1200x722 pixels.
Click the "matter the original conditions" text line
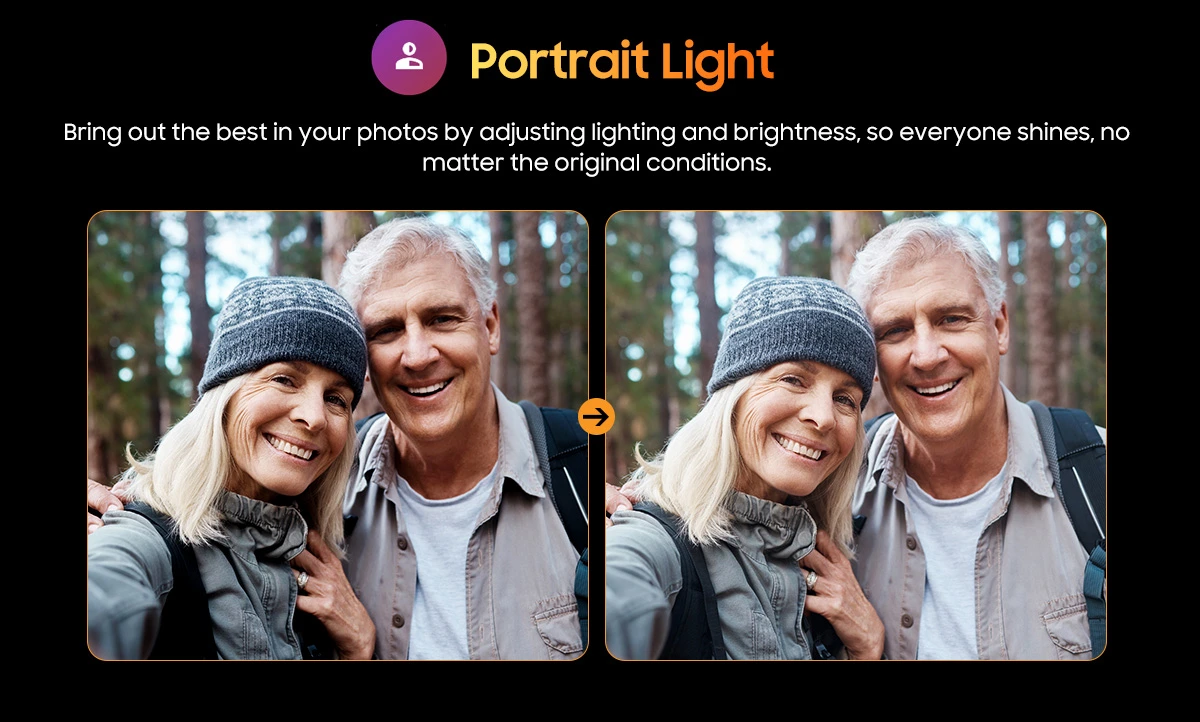[x=596, y=163]
